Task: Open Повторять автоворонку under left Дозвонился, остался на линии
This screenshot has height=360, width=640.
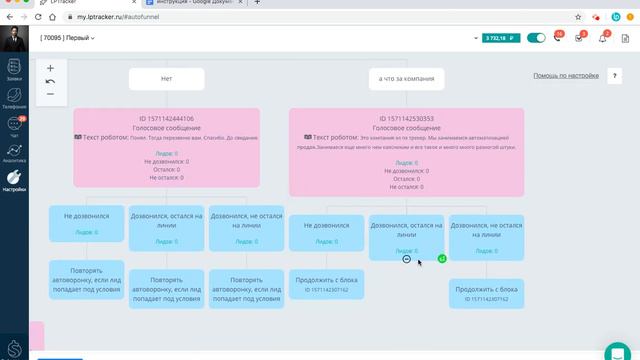Action: [x=167, y=289]
